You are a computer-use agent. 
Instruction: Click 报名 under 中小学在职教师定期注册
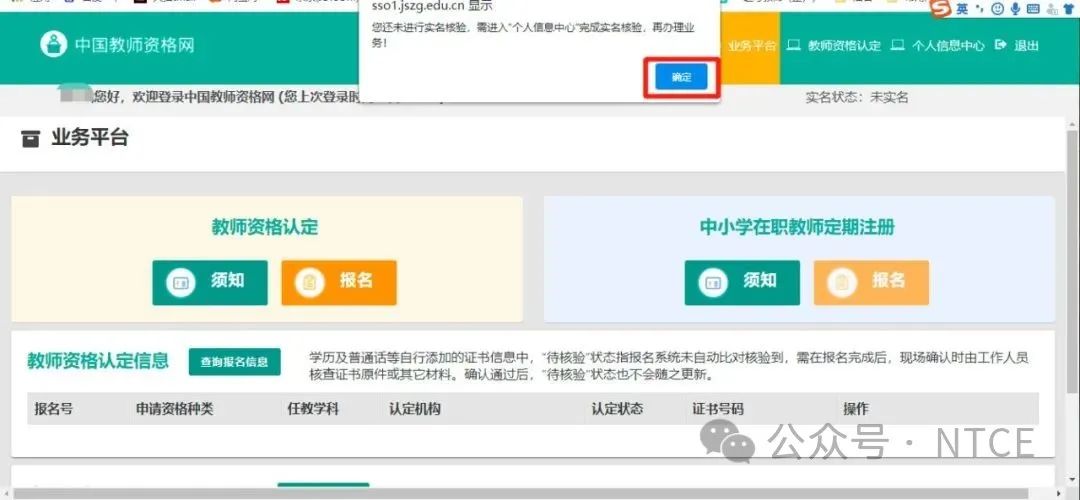click(871, 282)
